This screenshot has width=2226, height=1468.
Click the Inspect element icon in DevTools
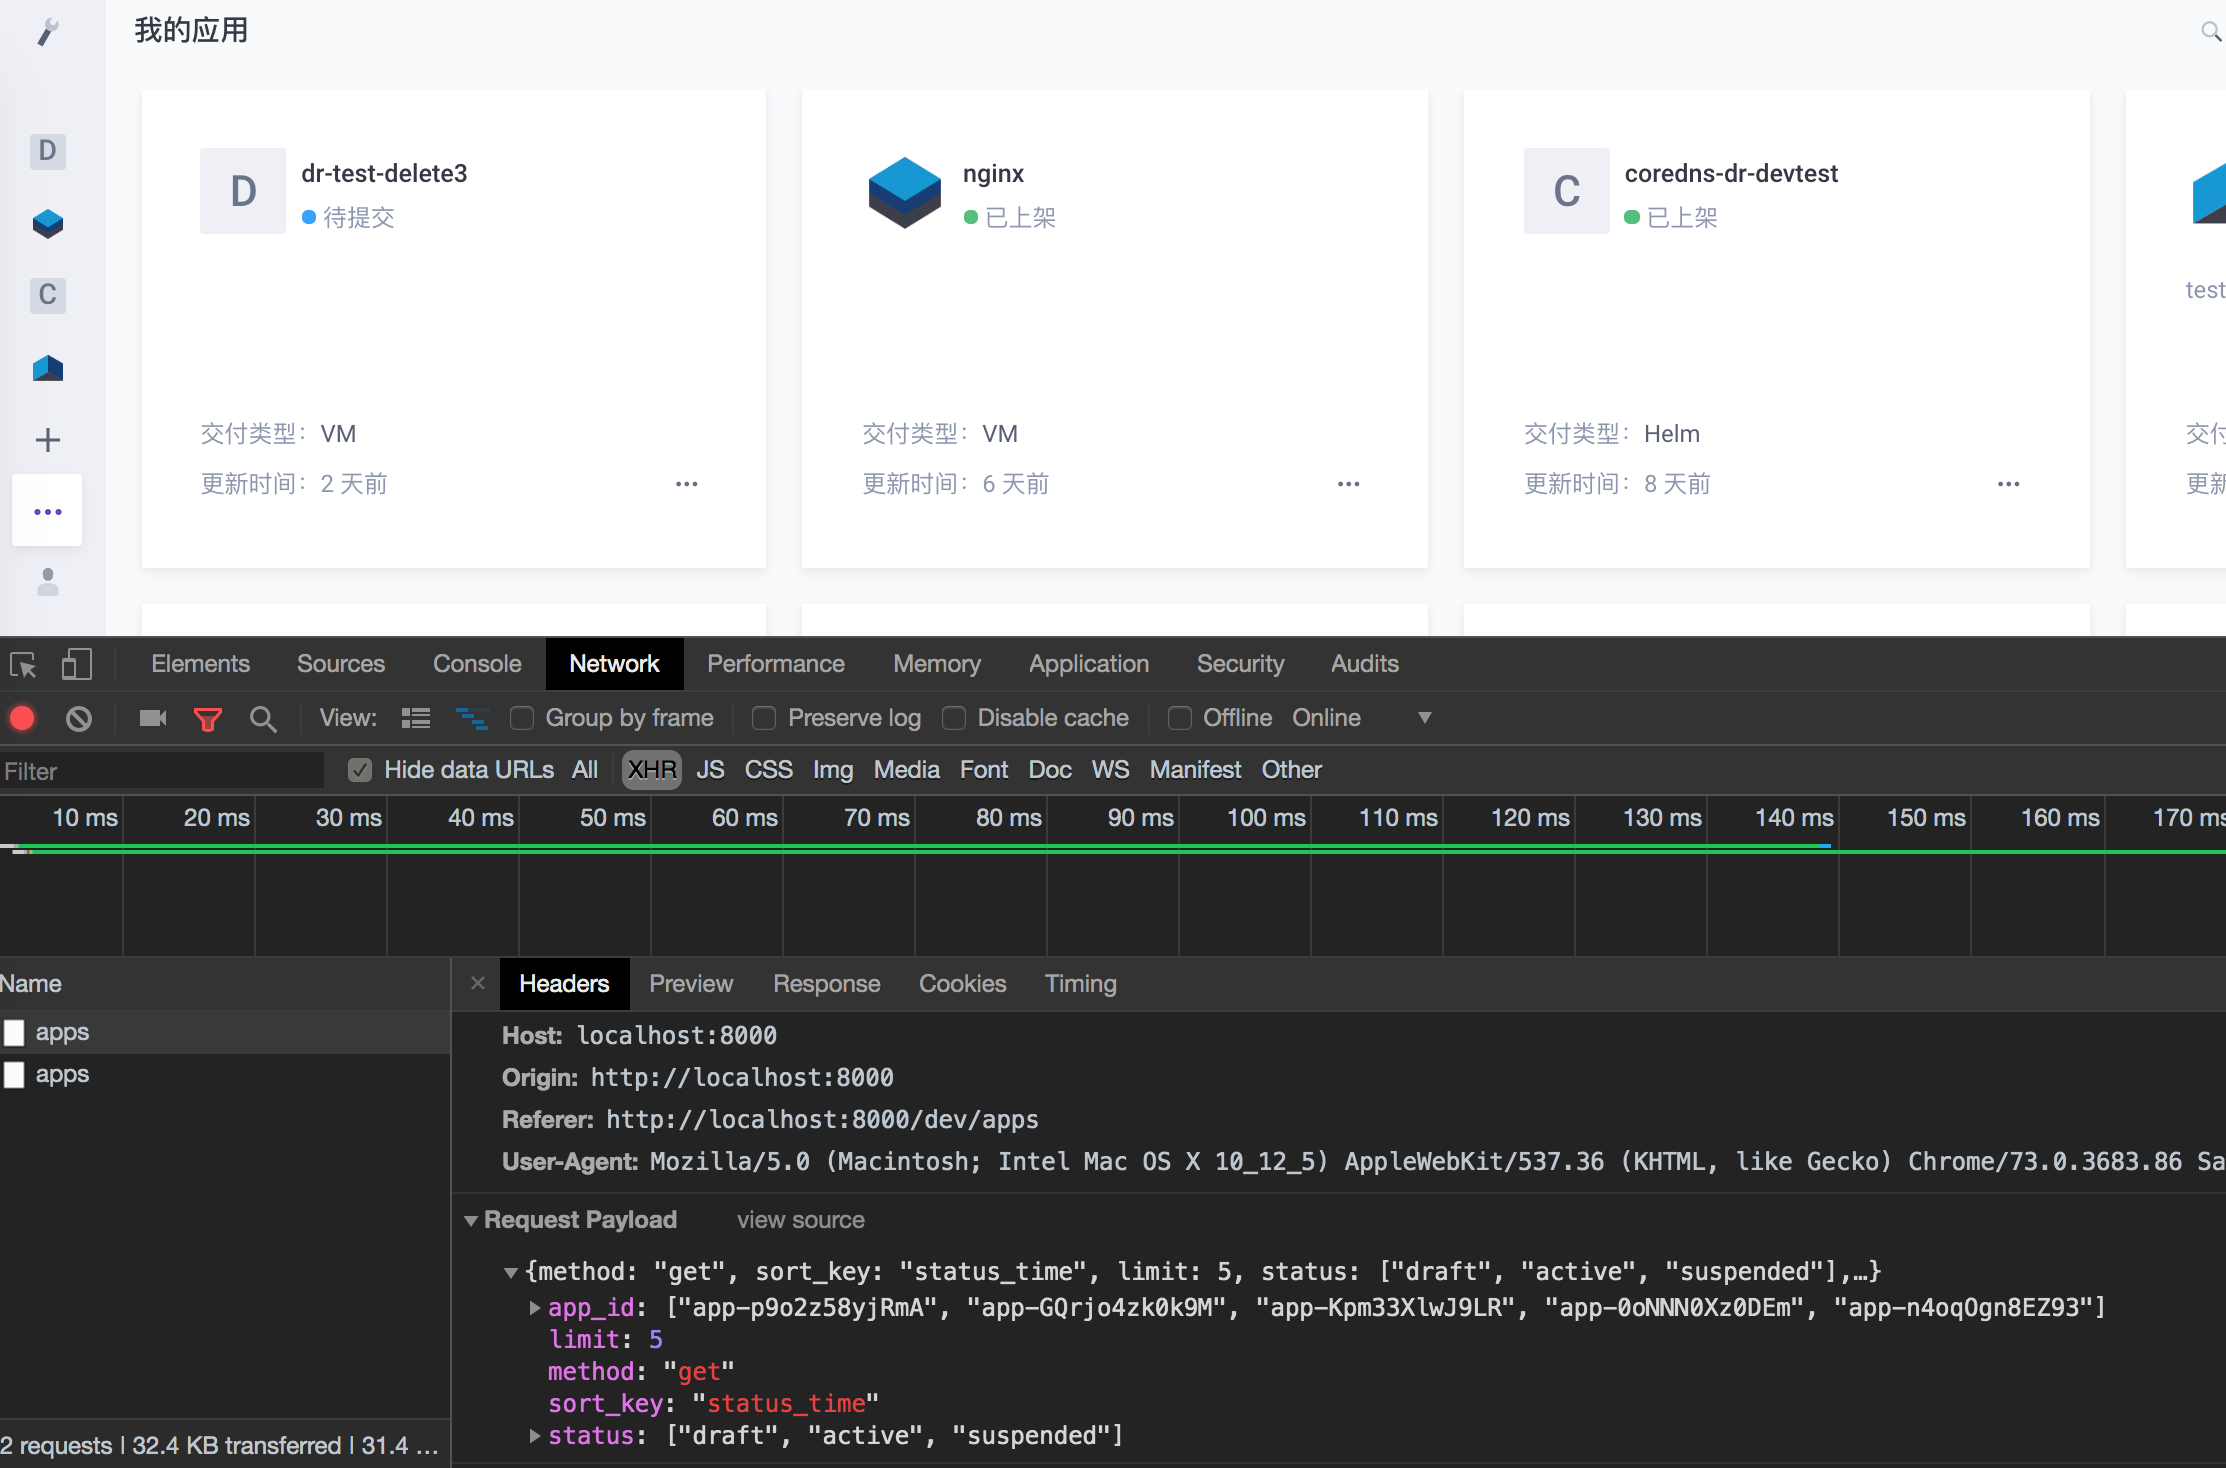pyautogui.click(x=22, y=664)
